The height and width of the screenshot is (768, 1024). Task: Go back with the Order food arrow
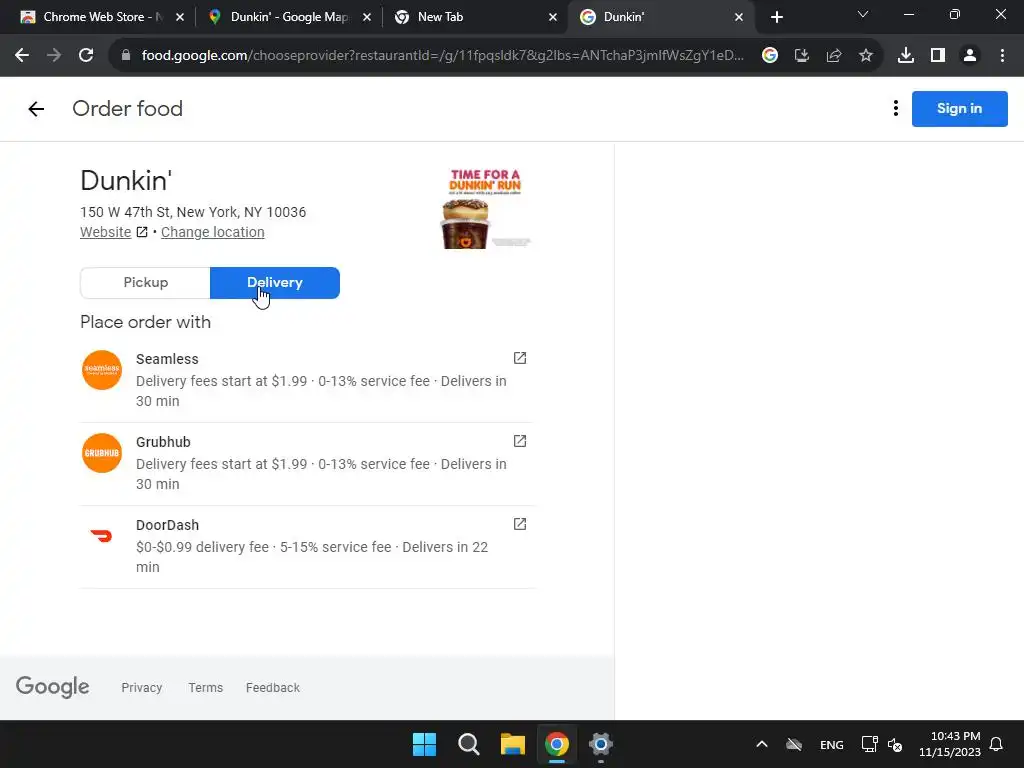tap(36, 108)
